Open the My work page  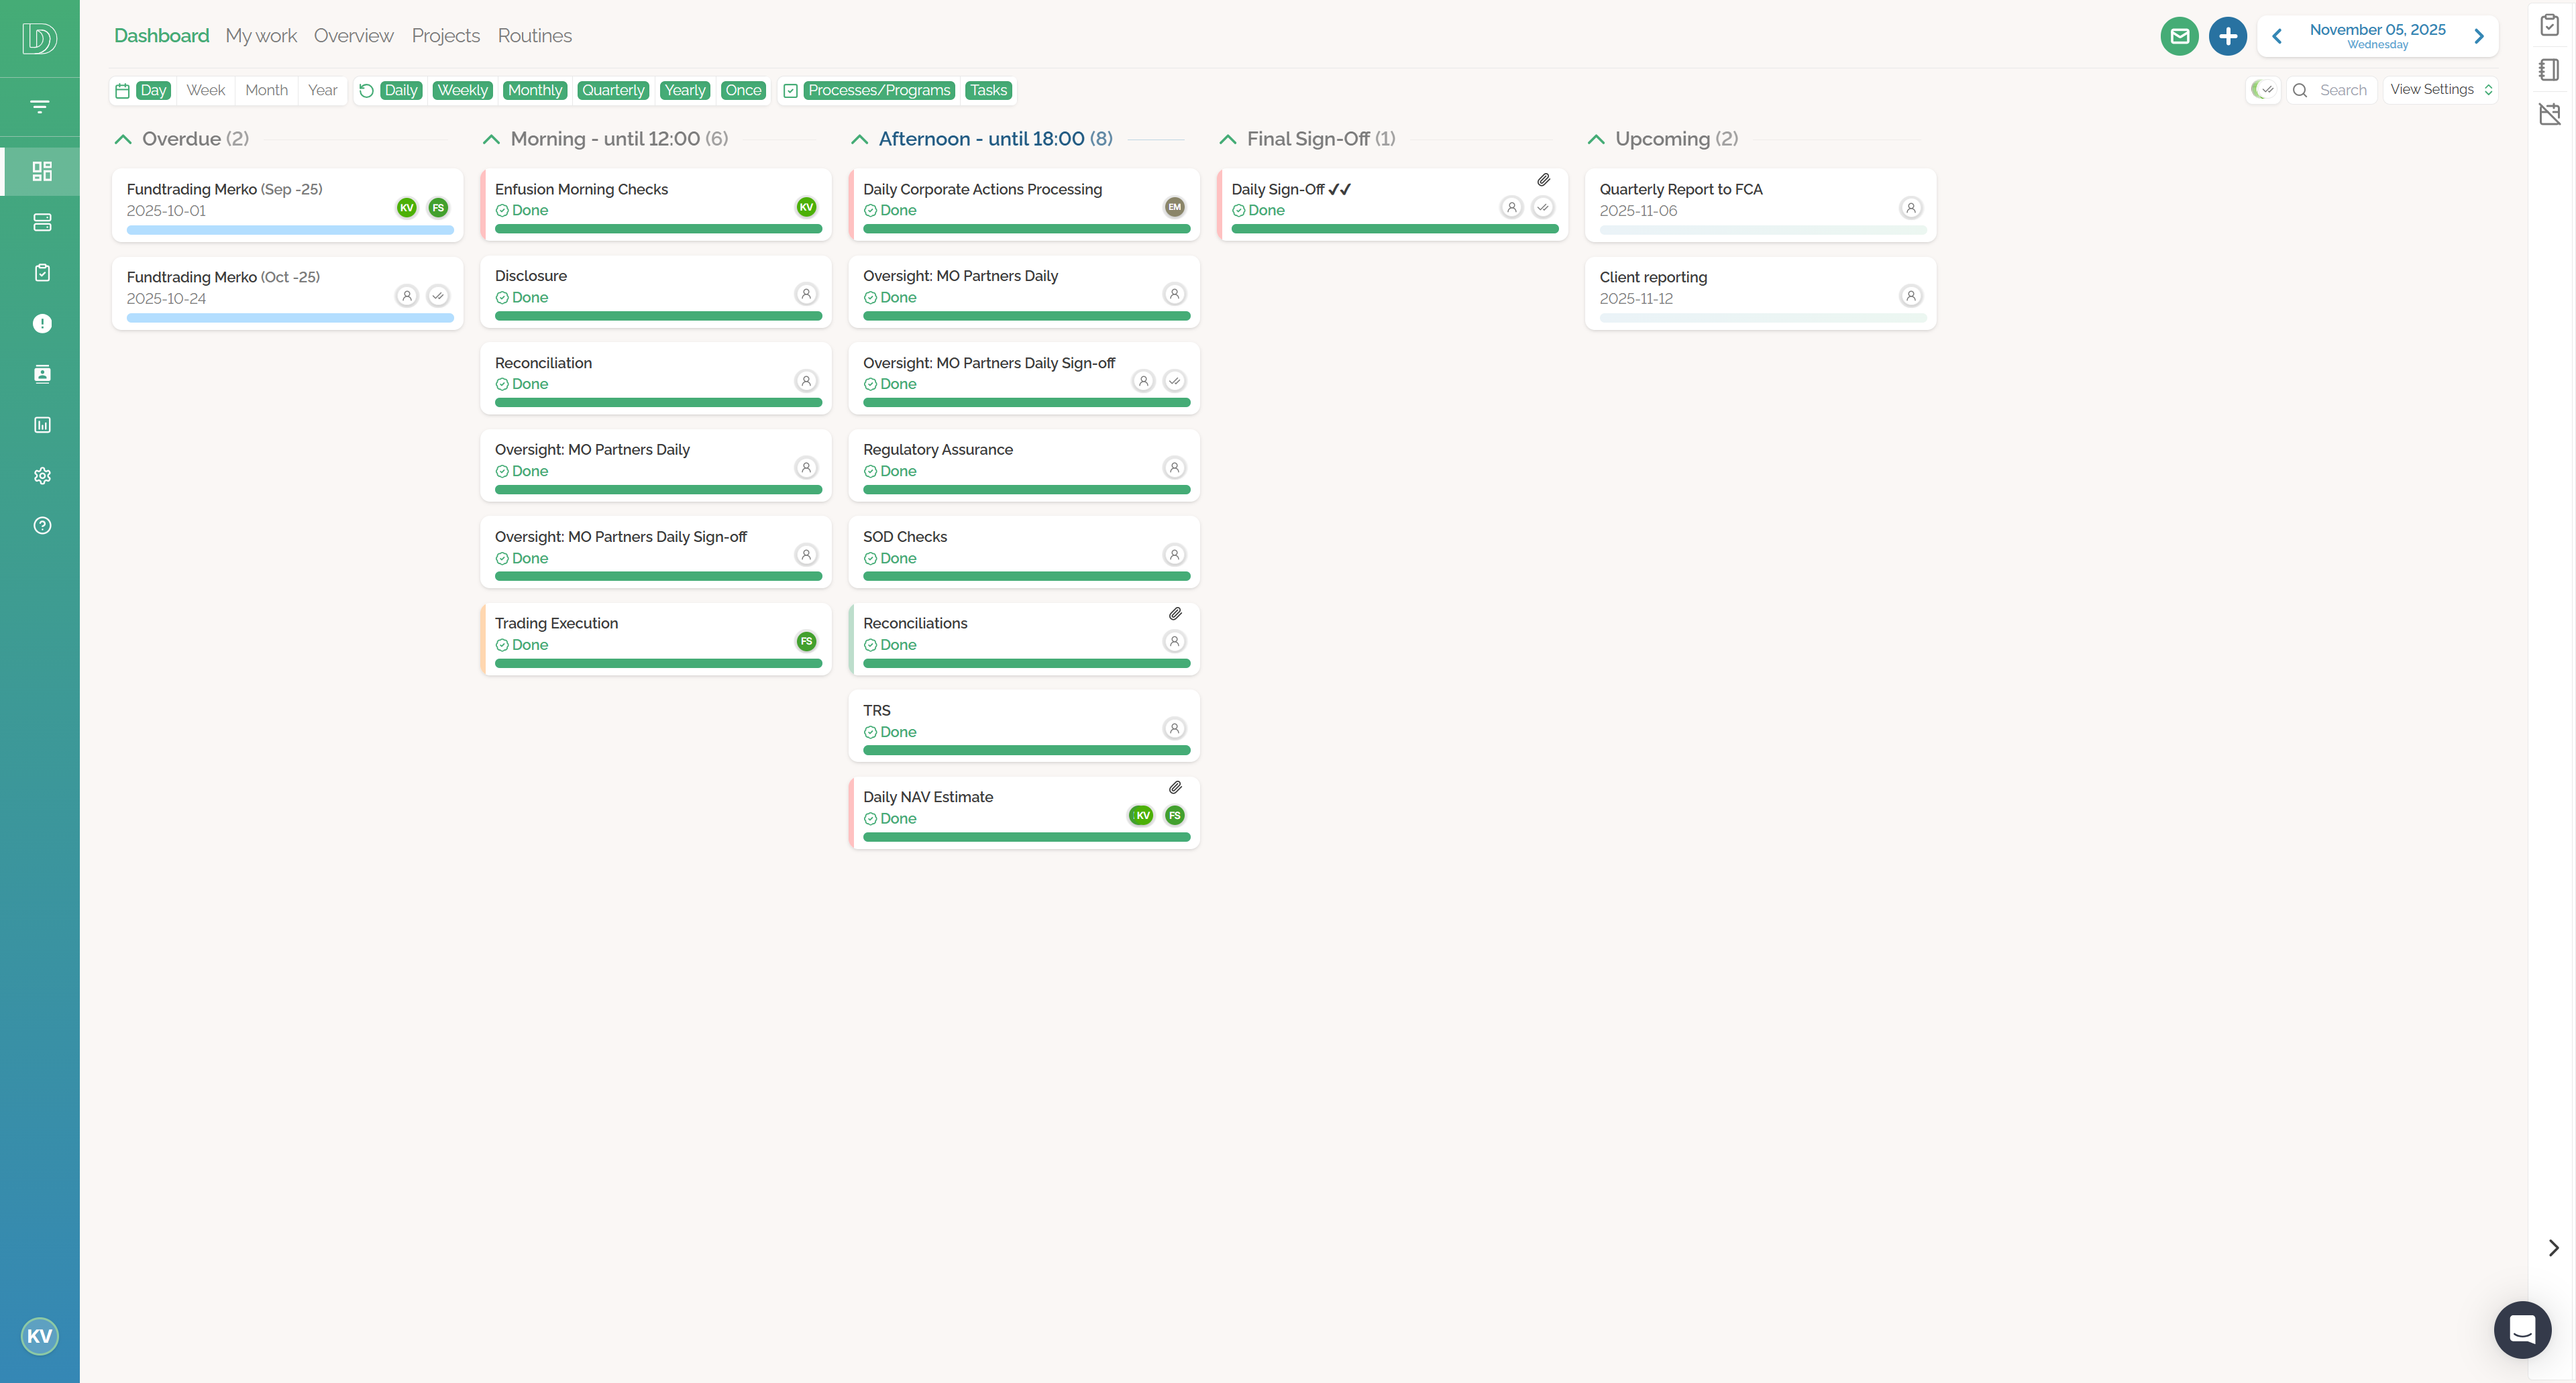tap(261, 35)
